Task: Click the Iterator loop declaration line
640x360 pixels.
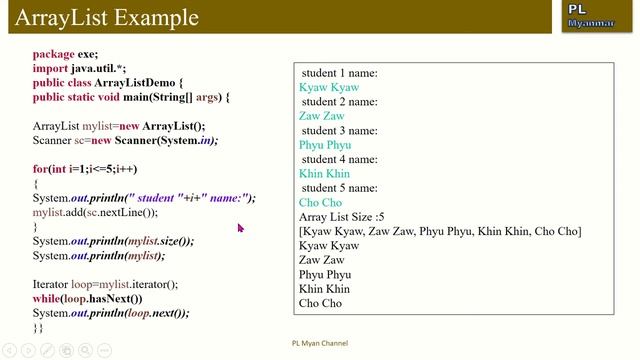Action: pyautogui.click(x=105, y=284)
